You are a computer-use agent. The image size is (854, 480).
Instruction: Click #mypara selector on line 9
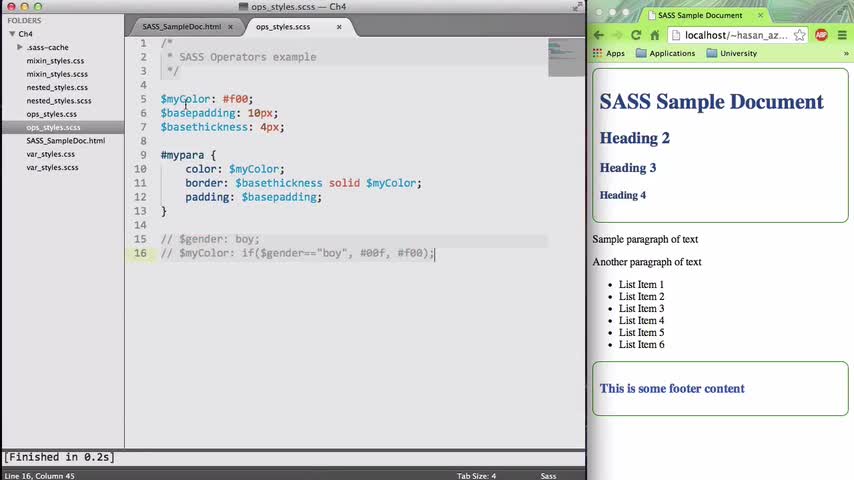[182, 155]
